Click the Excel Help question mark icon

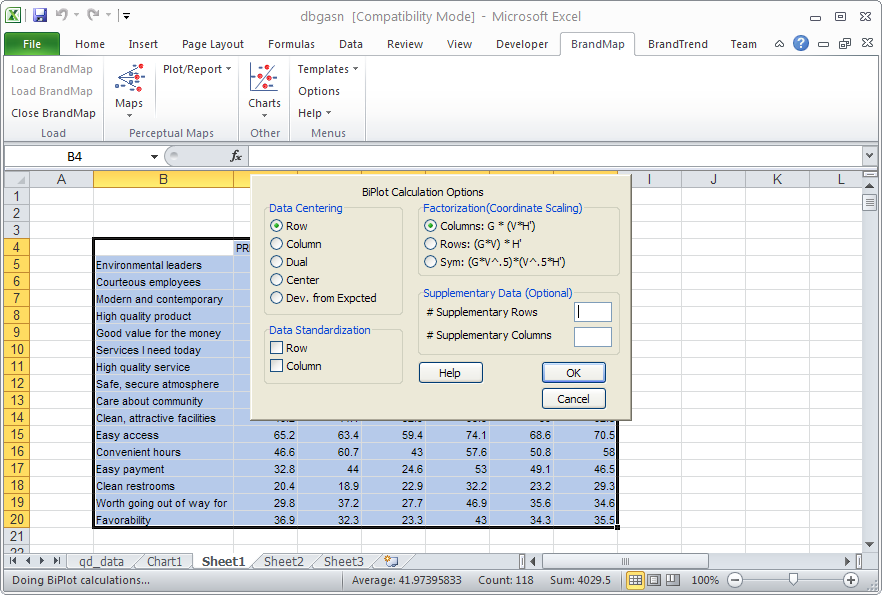(801, 44)
